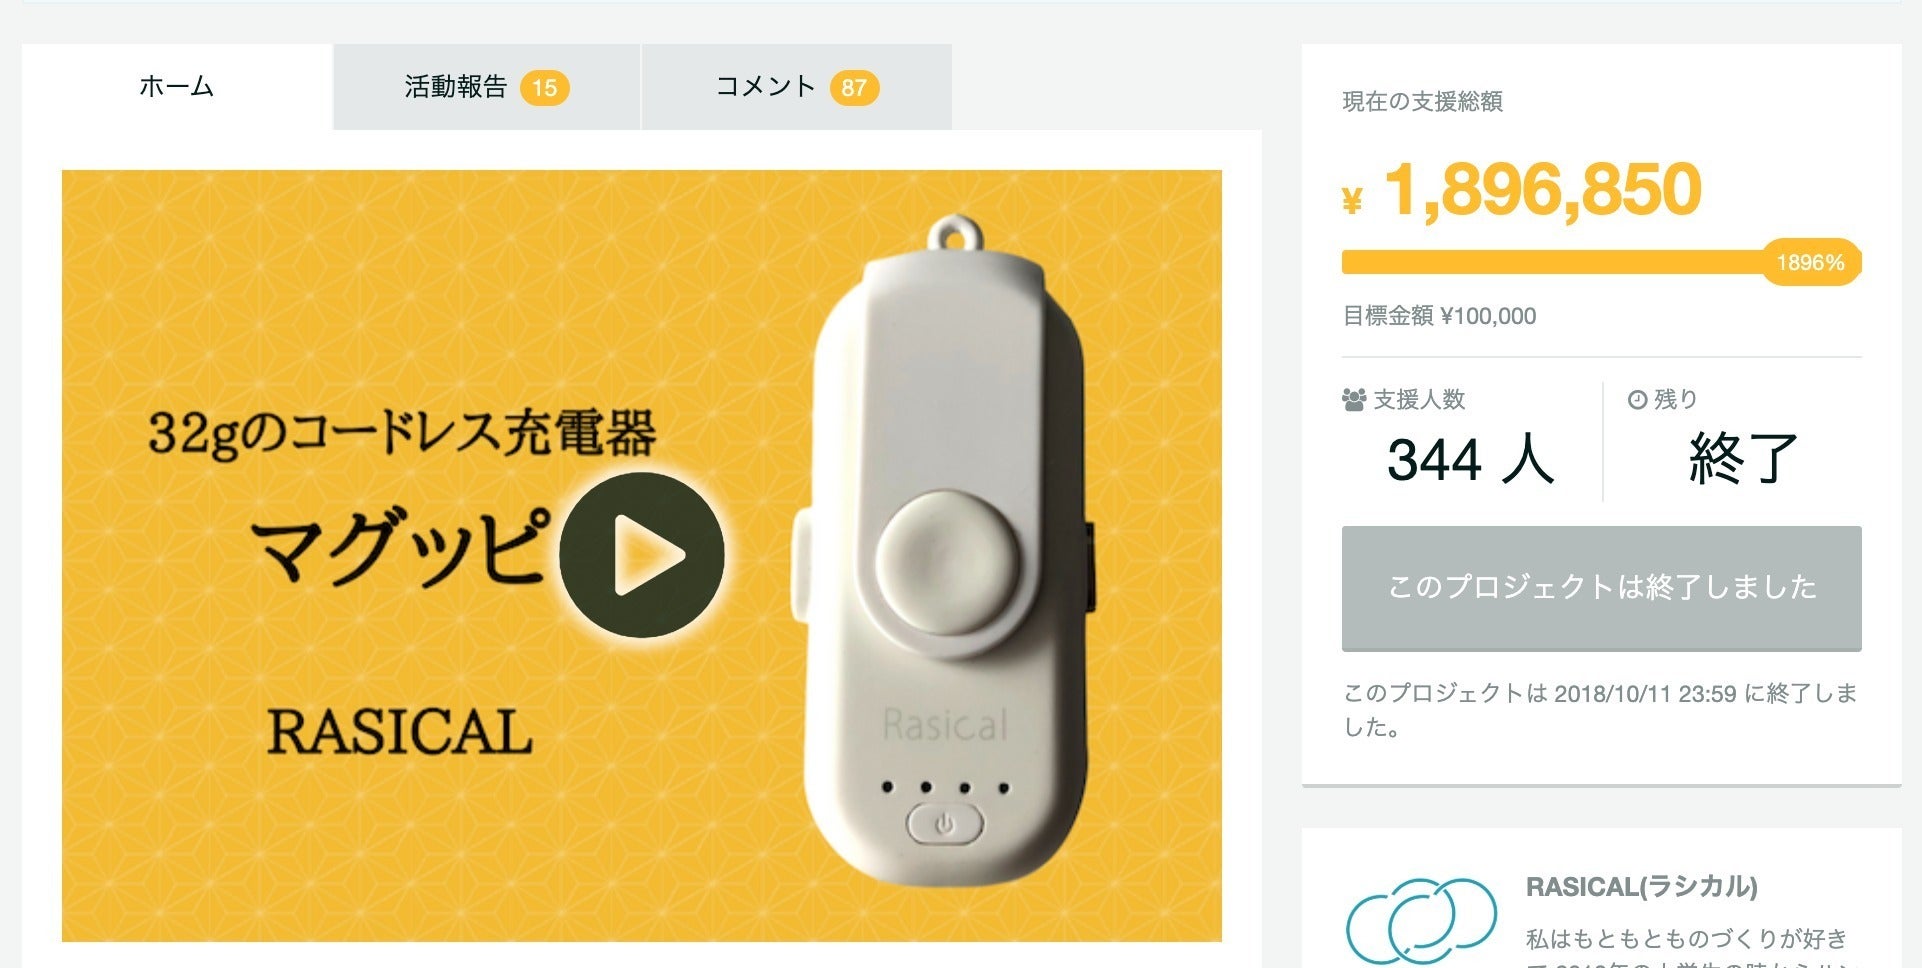Click the supporters people icon
This screenshot has width=1922, height=968.
pos(1354,400)
